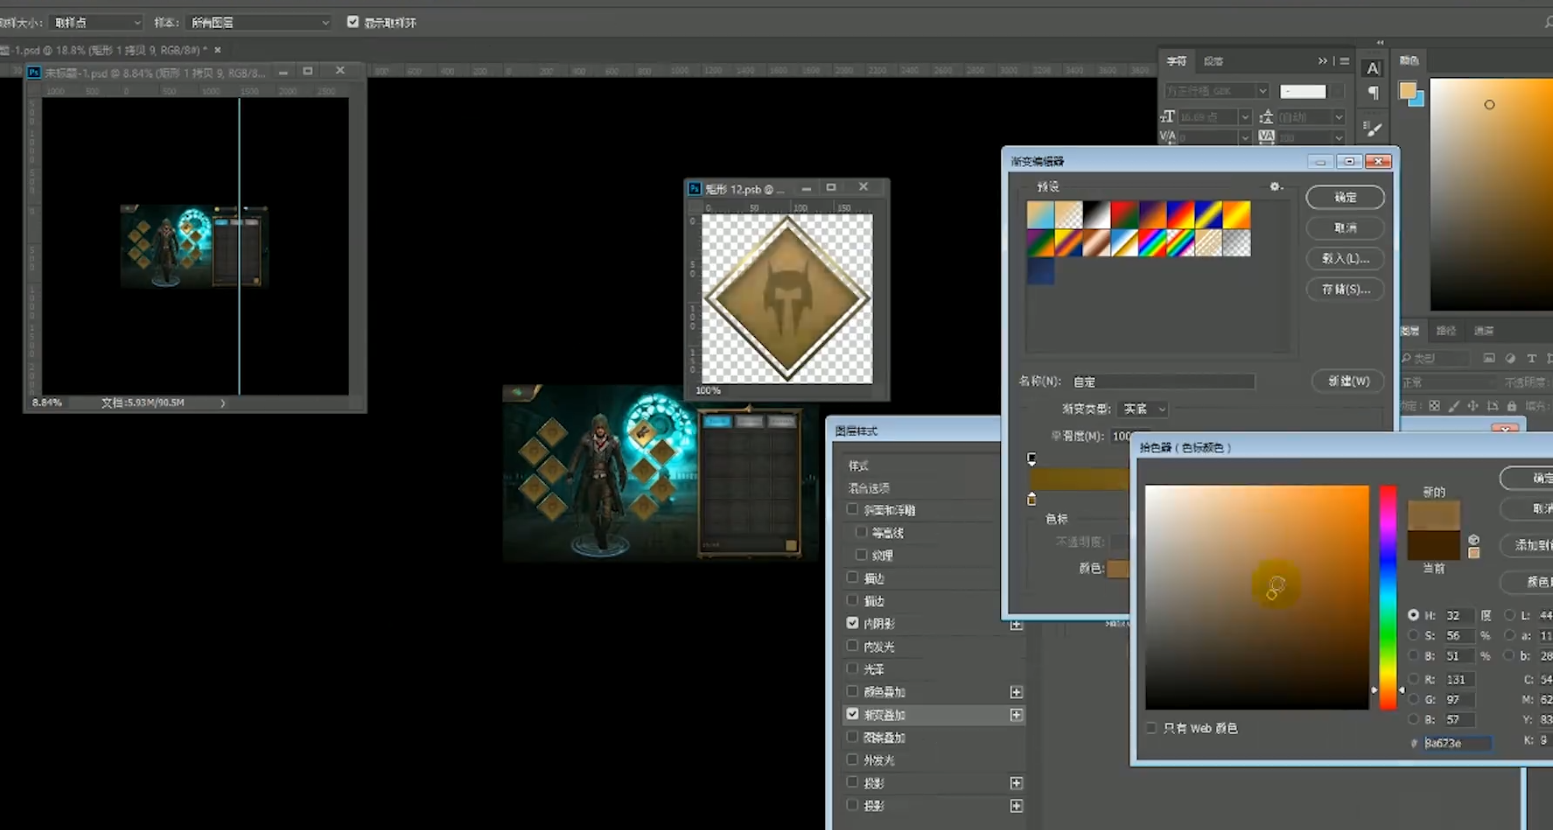
Task: Select the red-to-green gradient preset
Action: pos(1124,214)
